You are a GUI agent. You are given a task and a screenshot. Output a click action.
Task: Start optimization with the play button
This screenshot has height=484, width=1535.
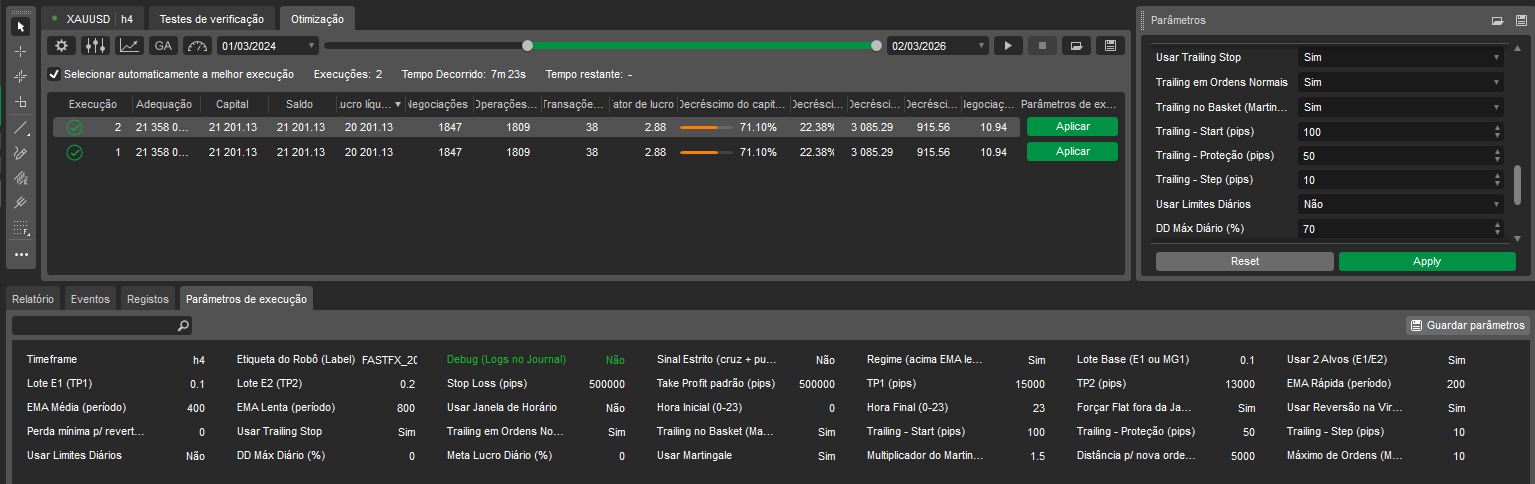(1009, 46)
